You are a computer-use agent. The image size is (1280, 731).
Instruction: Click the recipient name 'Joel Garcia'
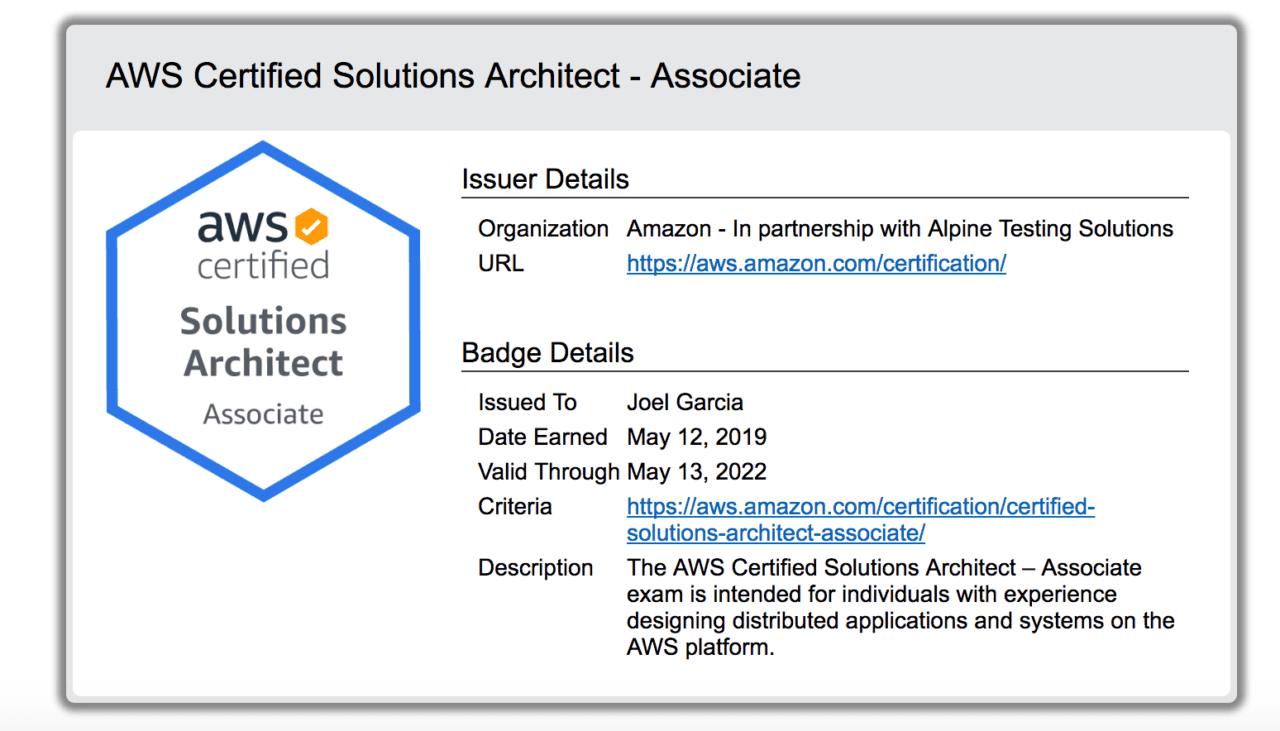[685, 402]
